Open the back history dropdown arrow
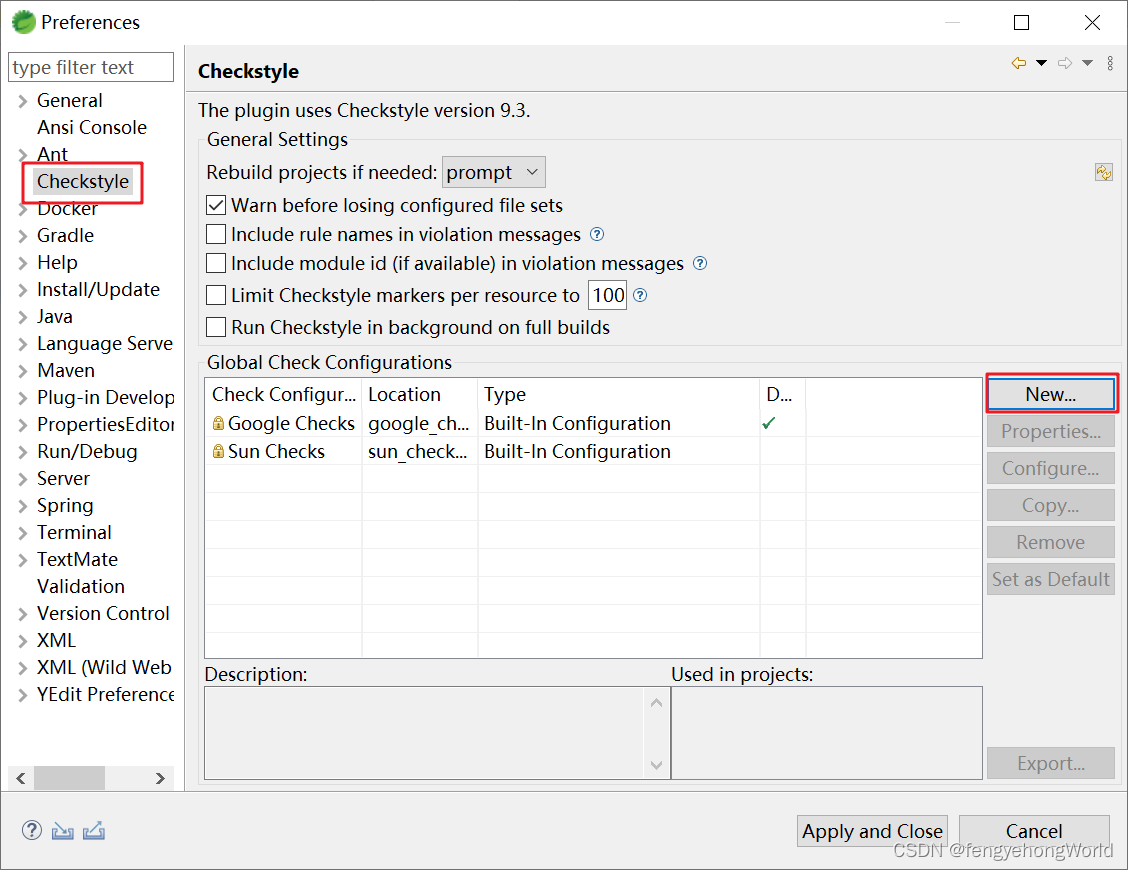This screenshot has width=1128, height=870. (x=1041, y=63)
